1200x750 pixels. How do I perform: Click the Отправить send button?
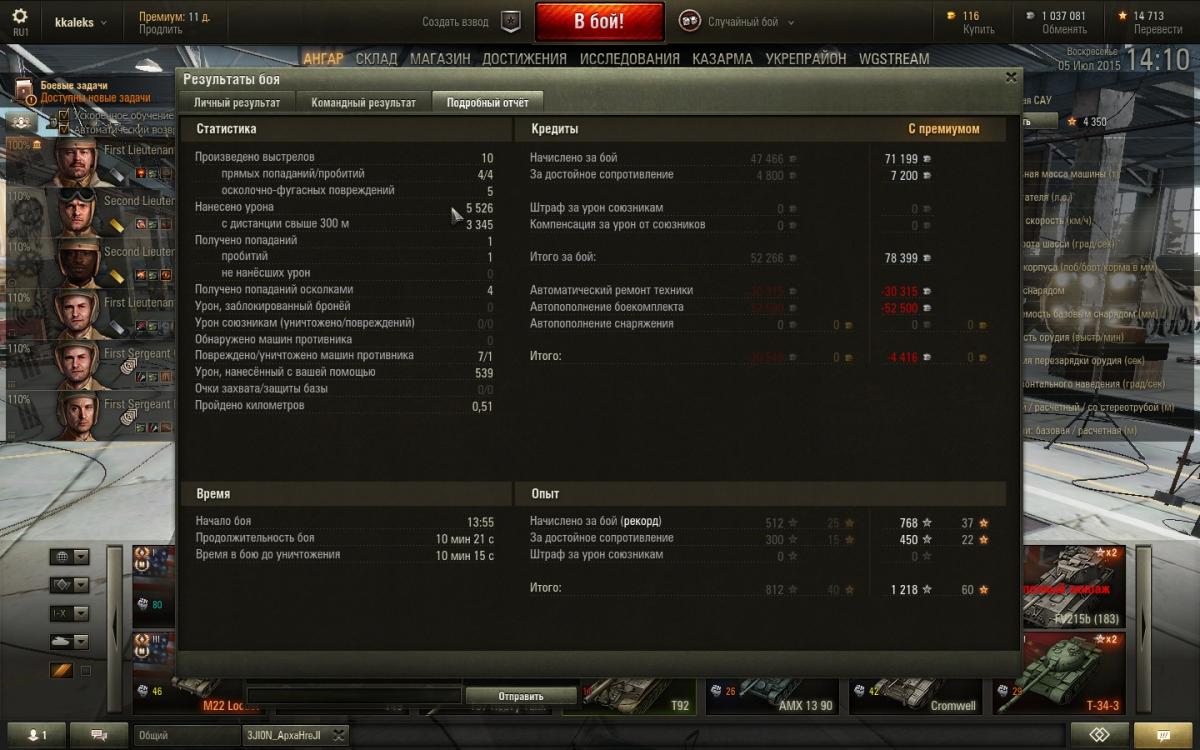(520, 696)
